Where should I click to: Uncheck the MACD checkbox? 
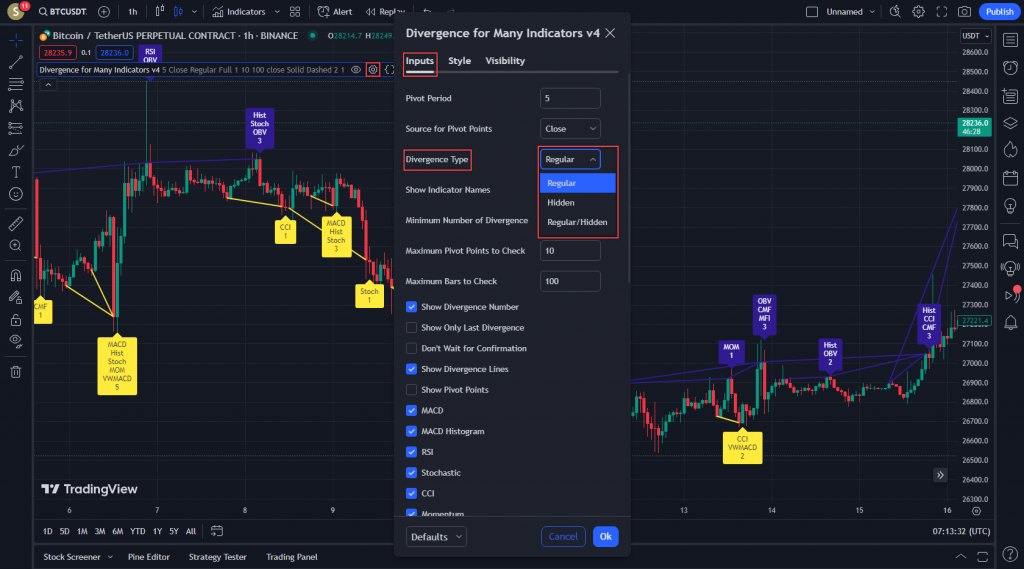point(411,410)
